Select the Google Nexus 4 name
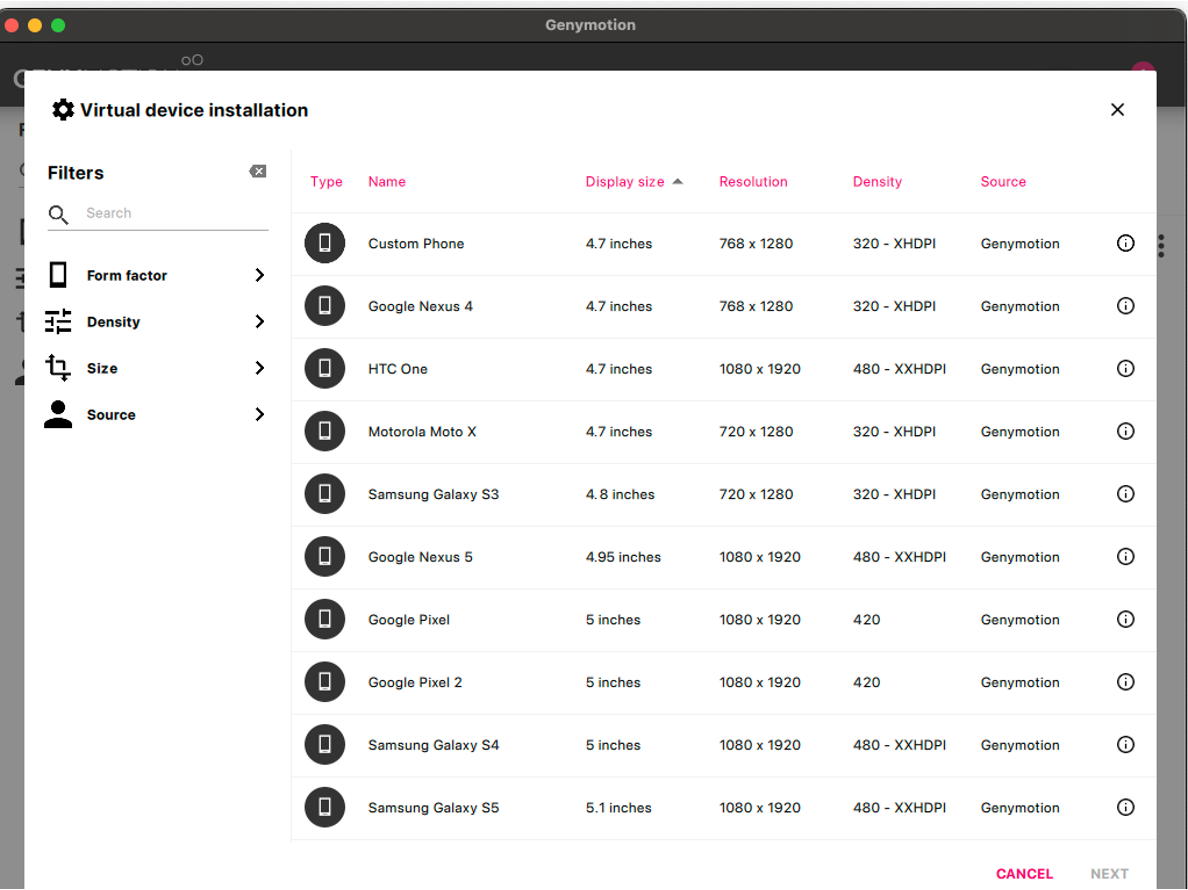Viewport: 1188px width, 890px height. pyautogui.click(x=420, y=306)
